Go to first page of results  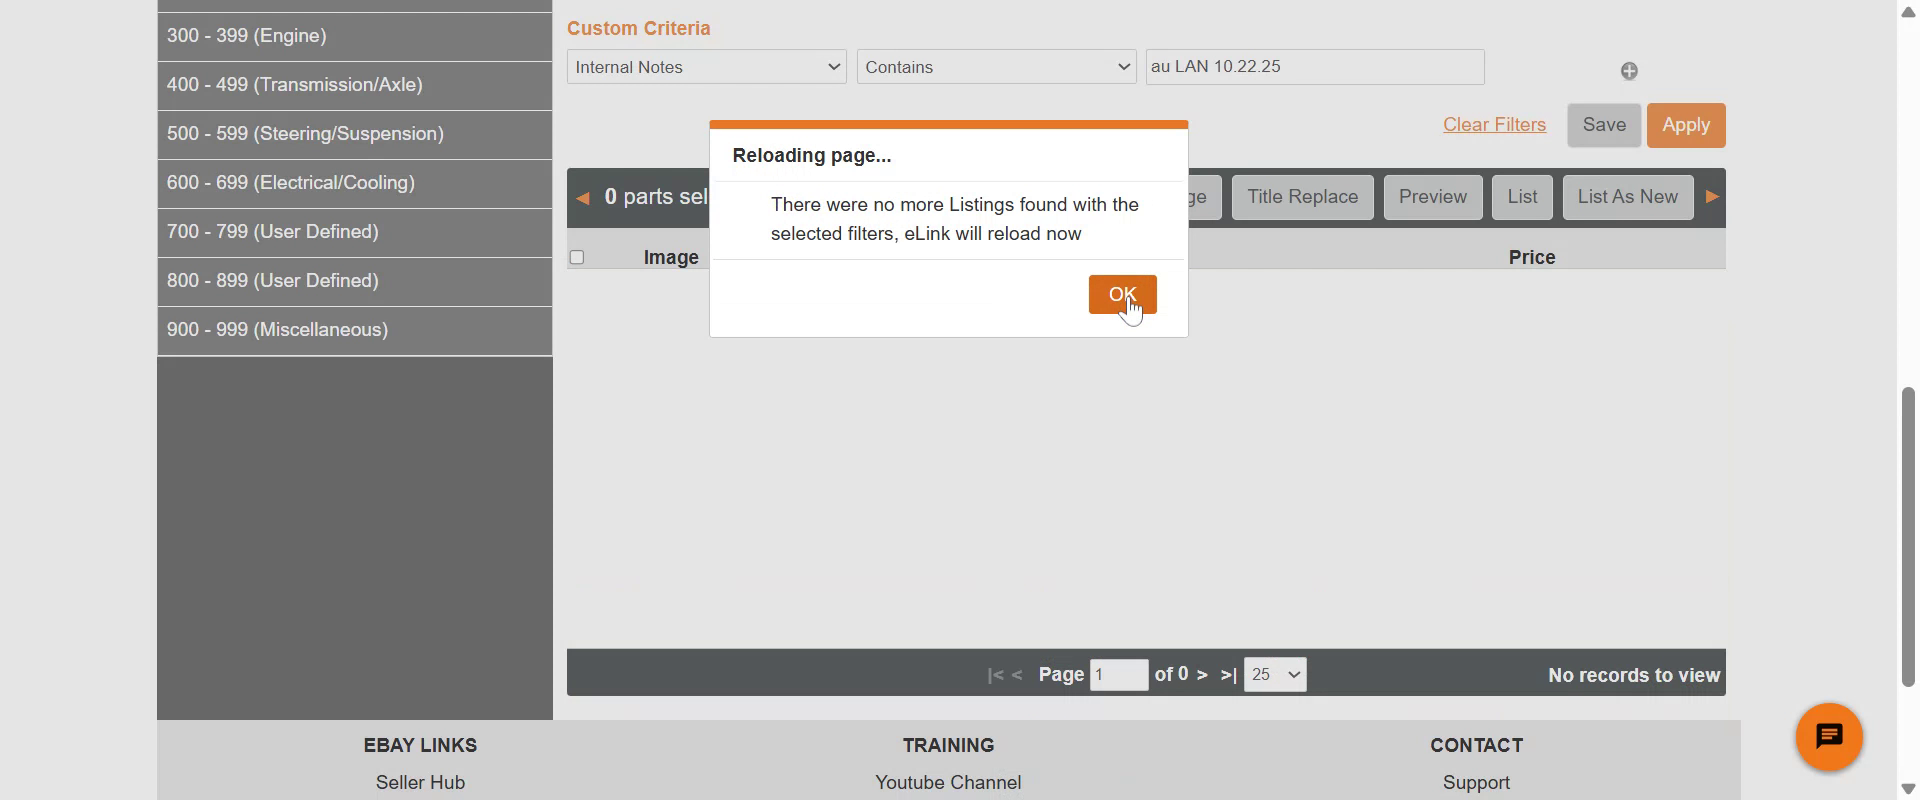tap(994, 675)
